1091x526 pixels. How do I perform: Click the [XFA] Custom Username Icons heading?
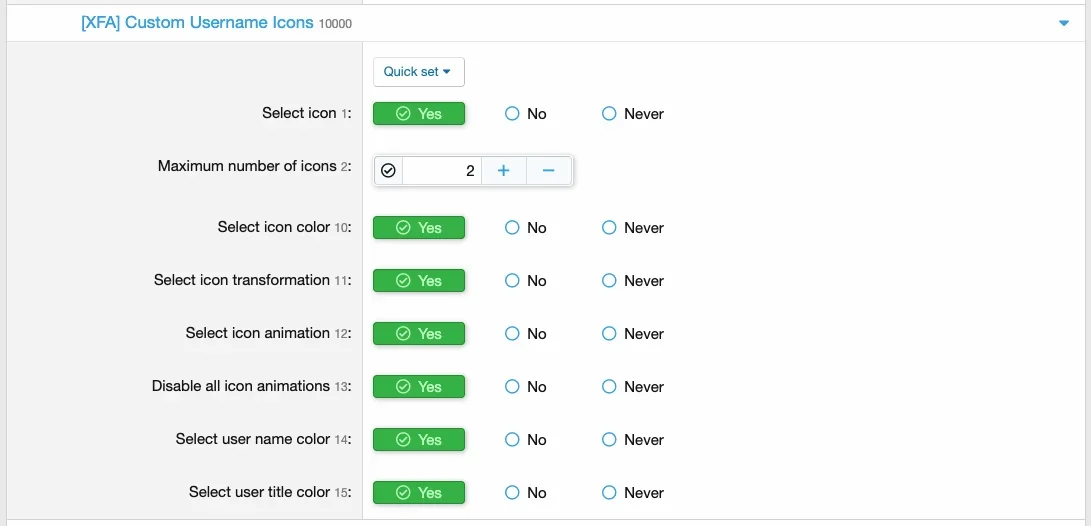click(x=197, y=22)
